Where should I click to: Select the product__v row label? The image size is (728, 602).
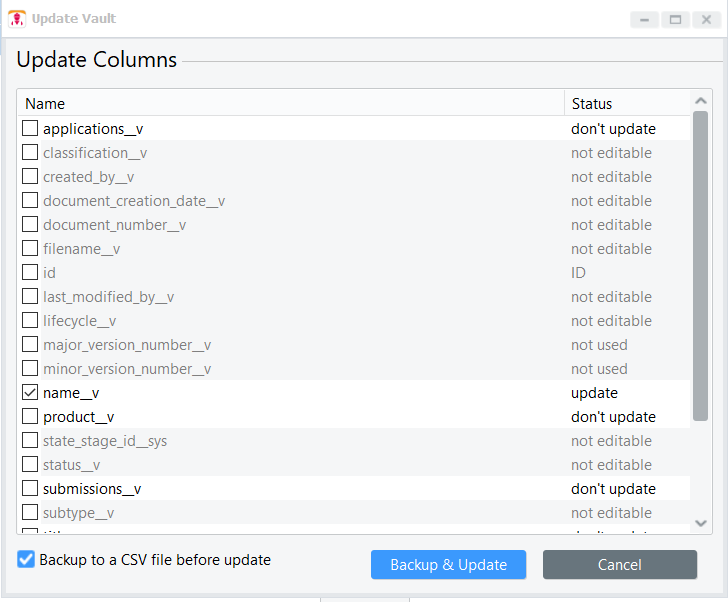click(x=78, y=417)
